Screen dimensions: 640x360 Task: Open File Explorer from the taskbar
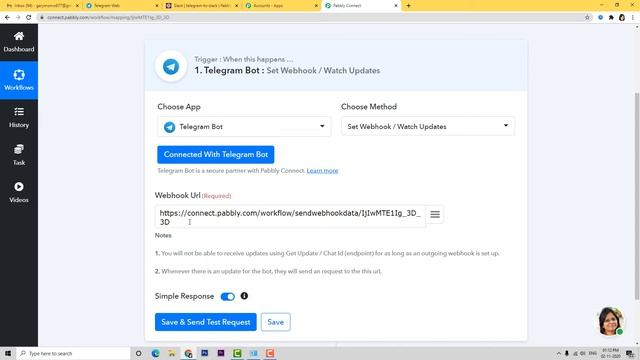click(172, 353)
